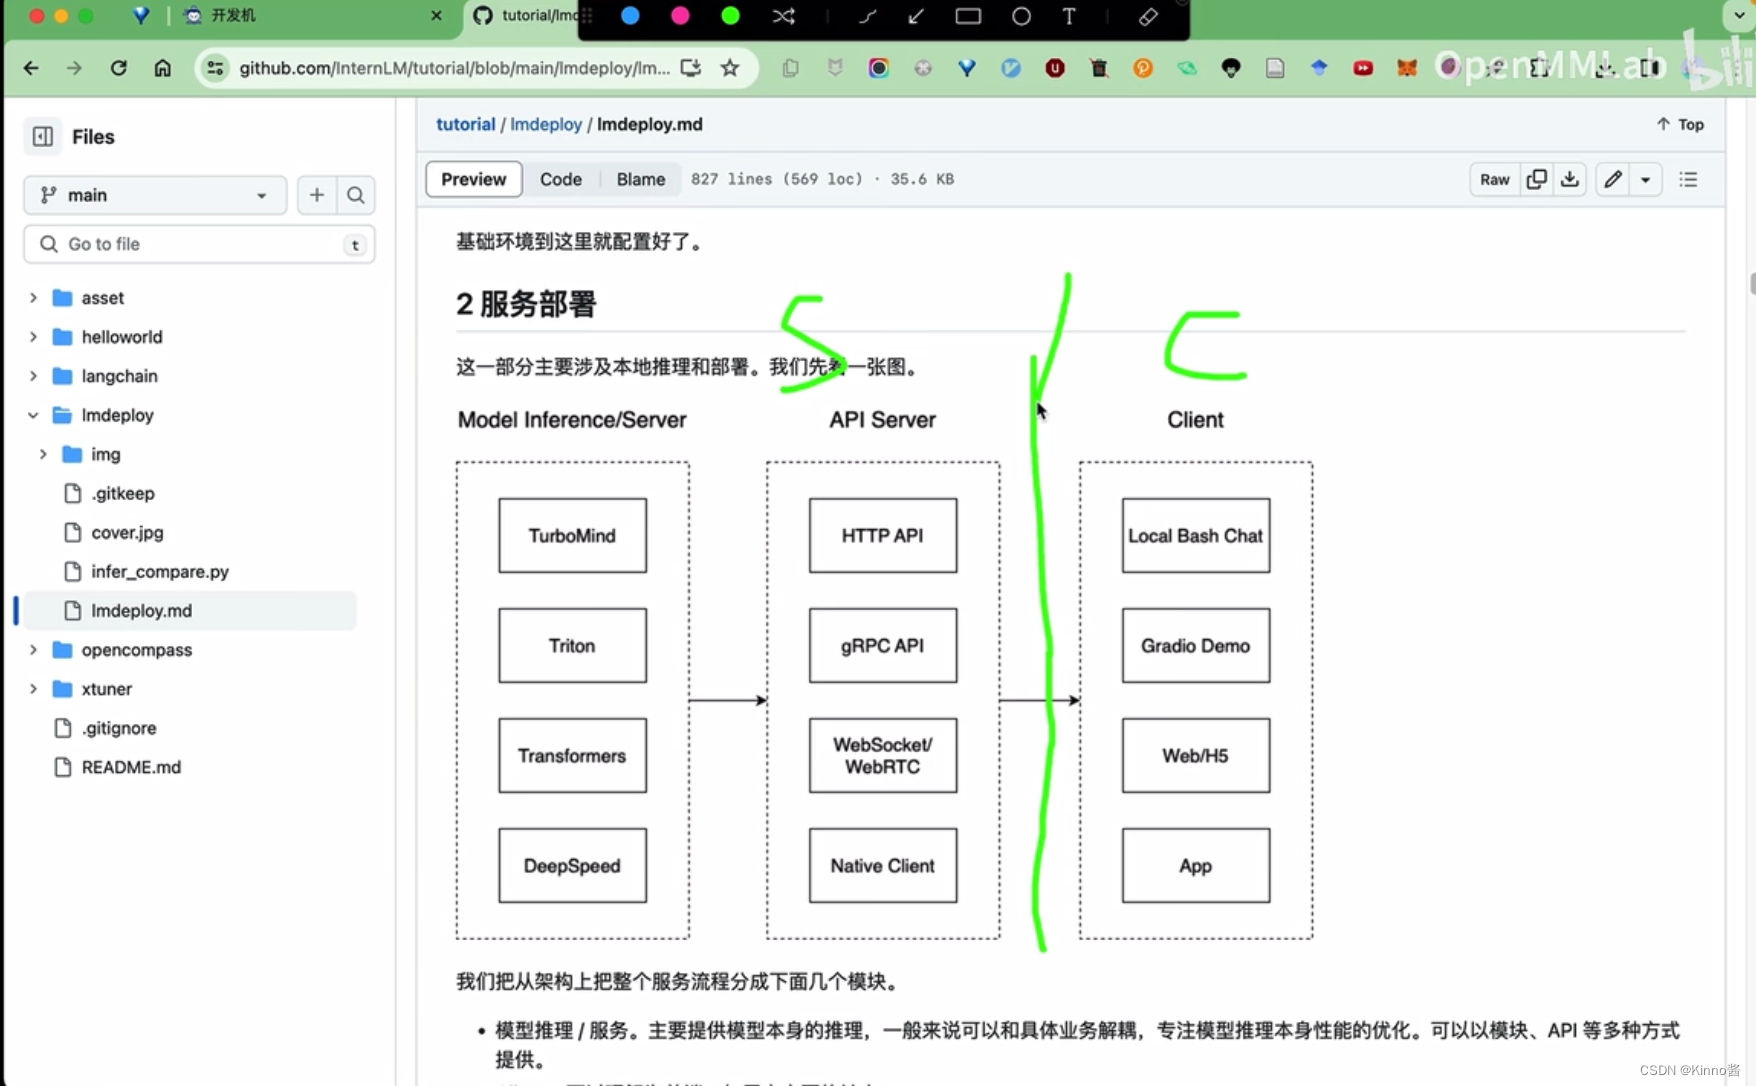Open the tutorial breadcrumb link
1756x1086 pixels.
click(465, 124)
